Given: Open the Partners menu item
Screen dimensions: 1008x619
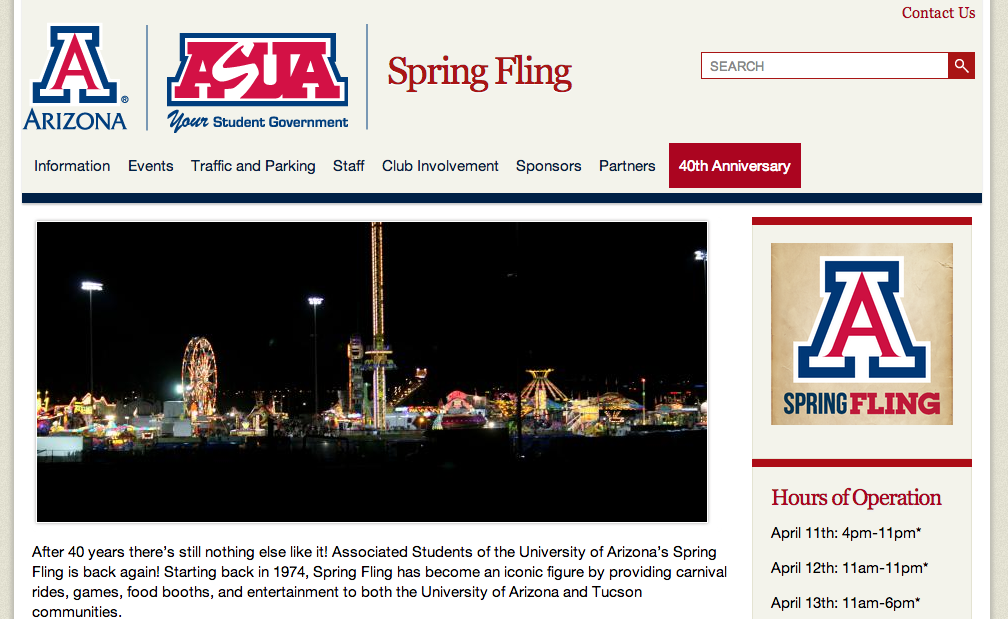Looking at the screenshot, I should (627, 166).
